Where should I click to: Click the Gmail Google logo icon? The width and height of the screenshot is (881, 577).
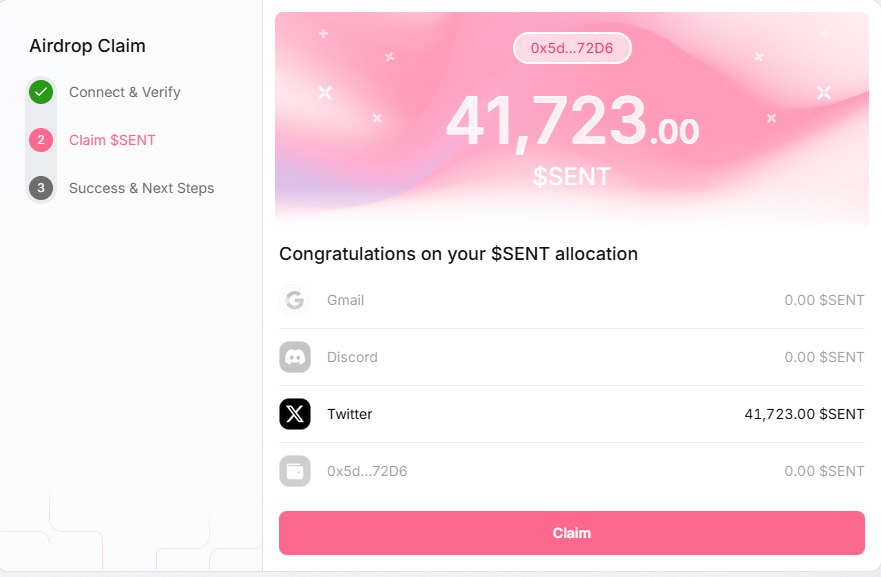(294, 300)
